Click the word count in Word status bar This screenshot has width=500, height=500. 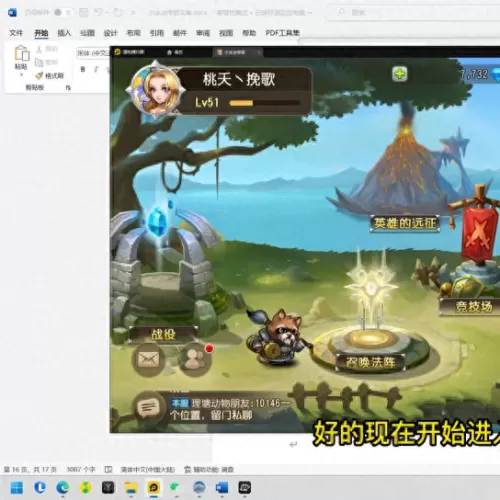(x=81, y=470)
